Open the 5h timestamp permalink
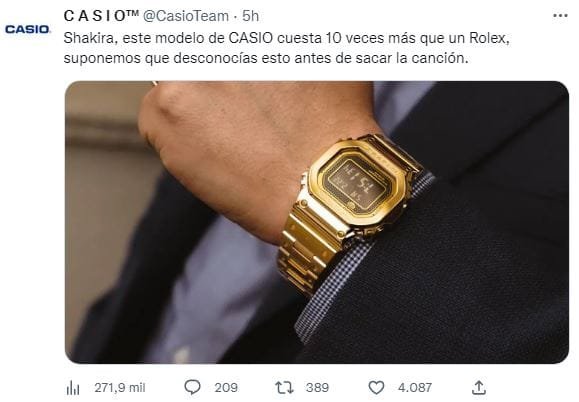The height and width of the screenshot is (402, 579). [250, 16]
